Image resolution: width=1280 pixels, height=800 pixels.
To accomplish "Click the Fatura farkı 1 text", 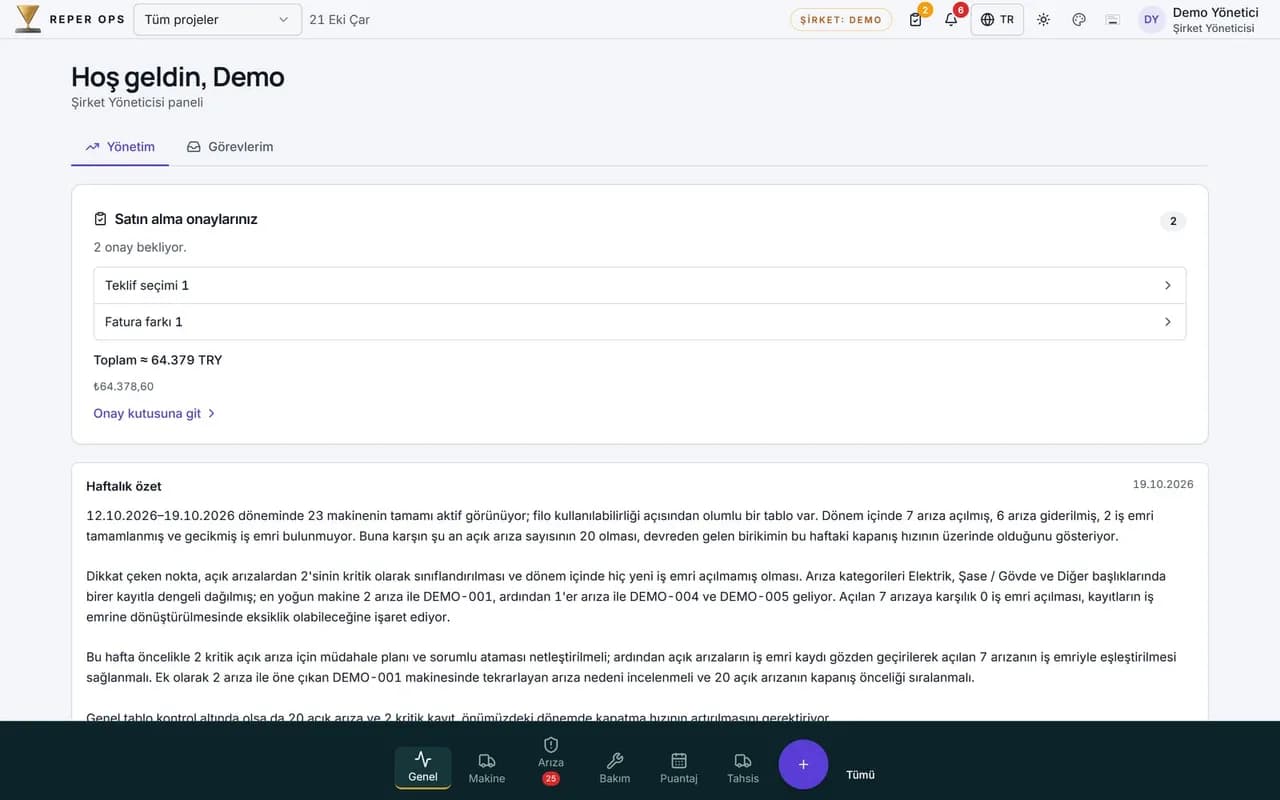I will tap(144, 322).
